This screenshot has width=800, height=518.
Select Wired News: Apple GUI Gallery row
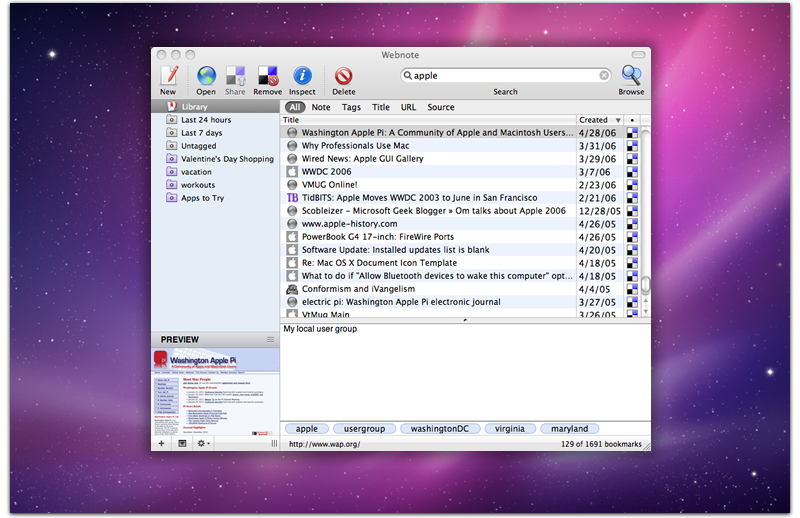tap(460, 159)
